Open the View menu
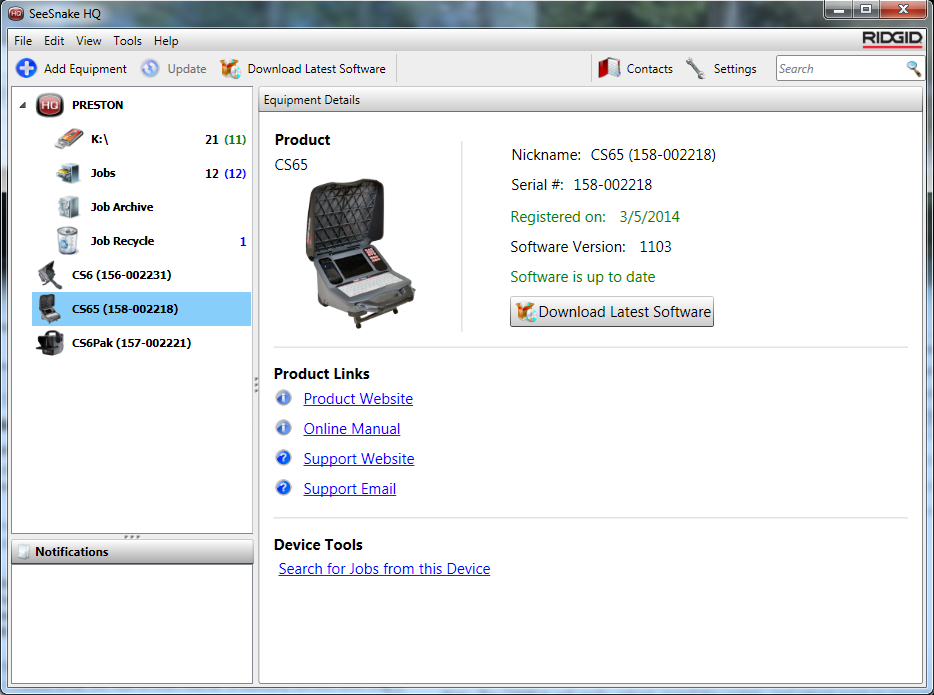The image size is (934, 695). pos(88,40)
